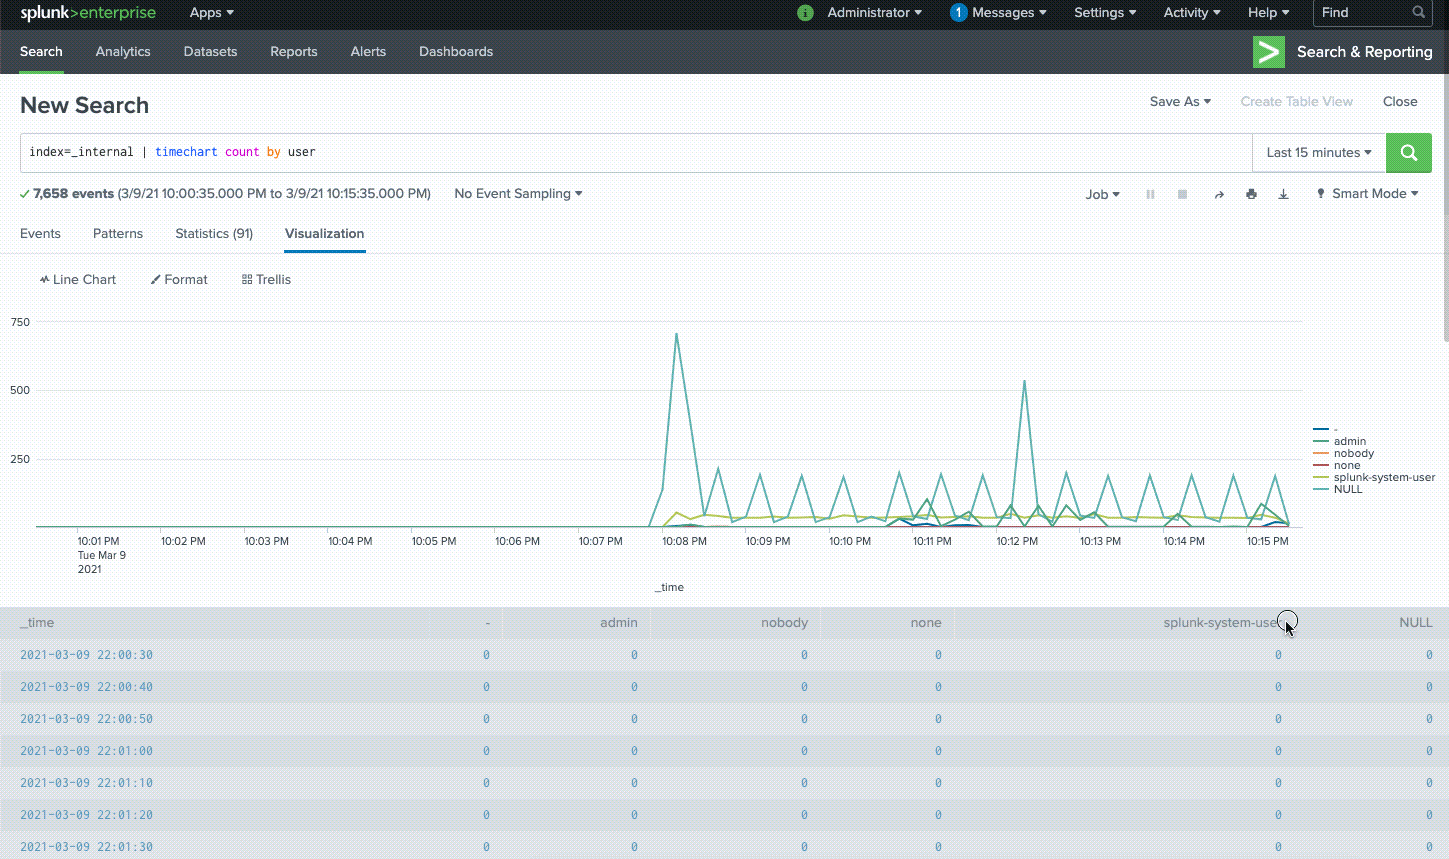The width and height of the screenshot is (1449, 859).
Task: Pause the running search job
Action: pyautogui.click(x=1150, y=194)
